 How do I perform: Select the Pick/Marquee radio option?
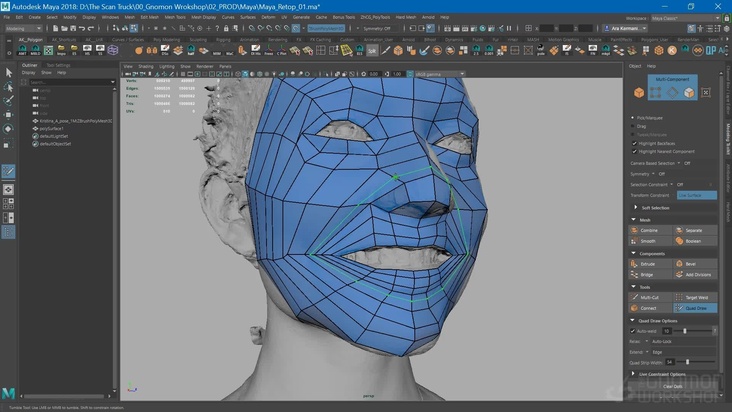click(633, 118)
